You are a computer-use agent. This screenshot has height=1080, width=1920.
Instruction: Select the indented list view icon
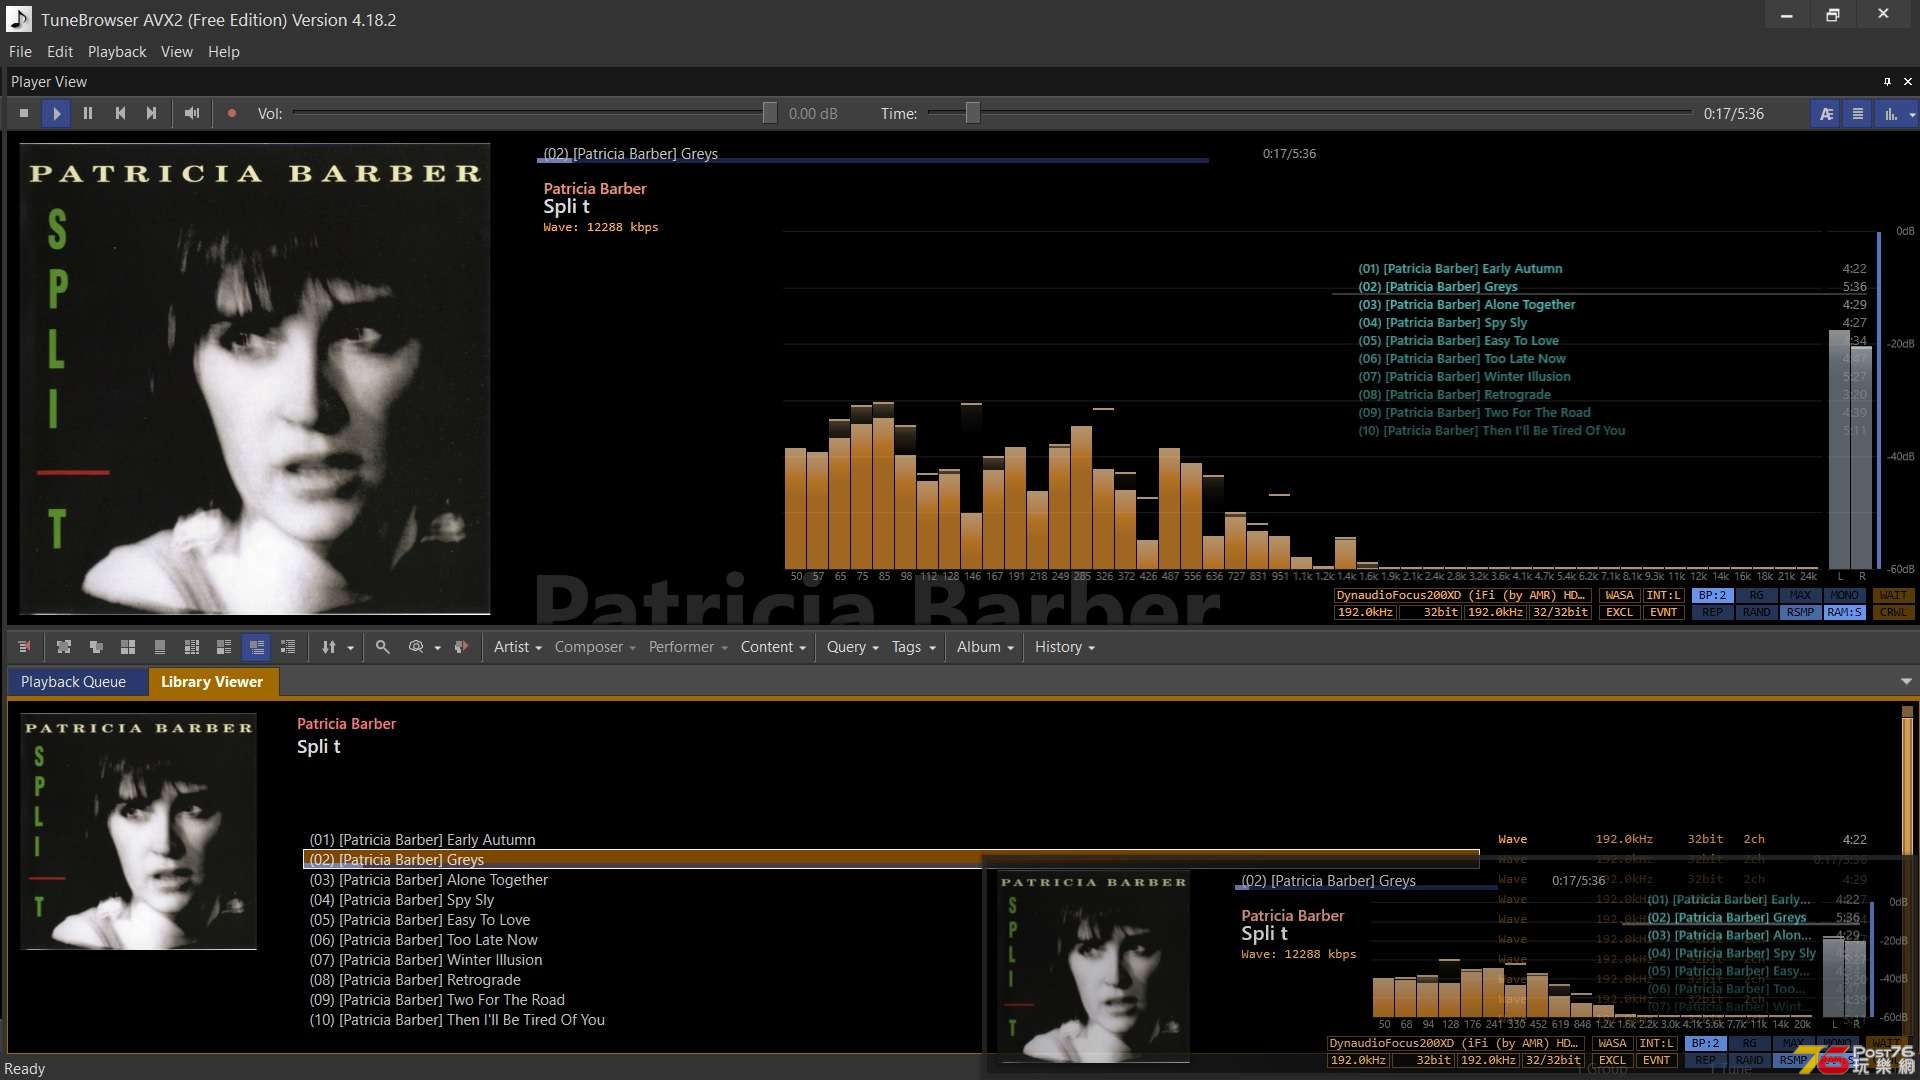click(x=288, y=647)
